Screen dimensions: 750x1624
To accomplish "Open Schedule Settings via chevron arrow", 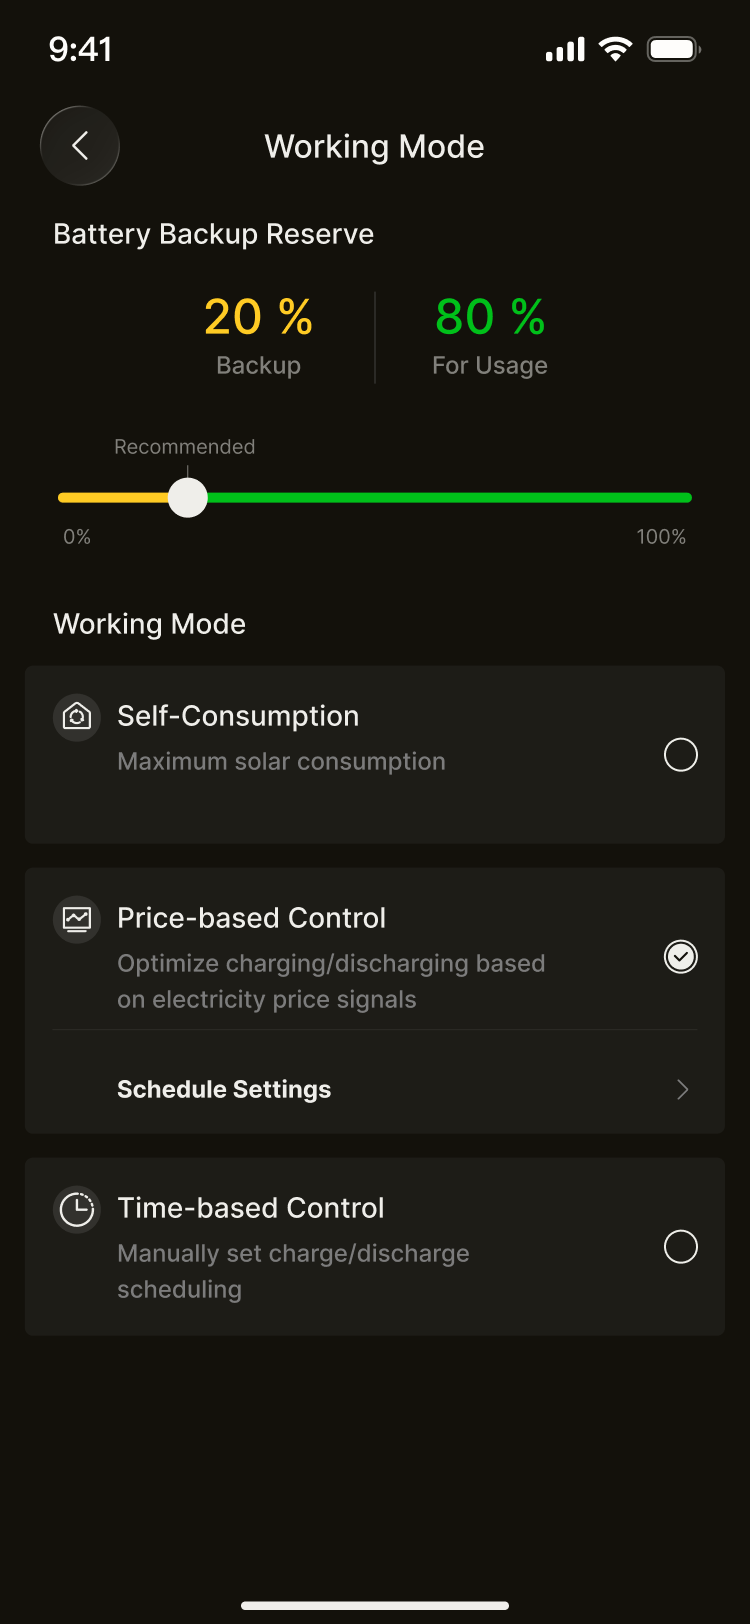I will [x=683, y=1090].
